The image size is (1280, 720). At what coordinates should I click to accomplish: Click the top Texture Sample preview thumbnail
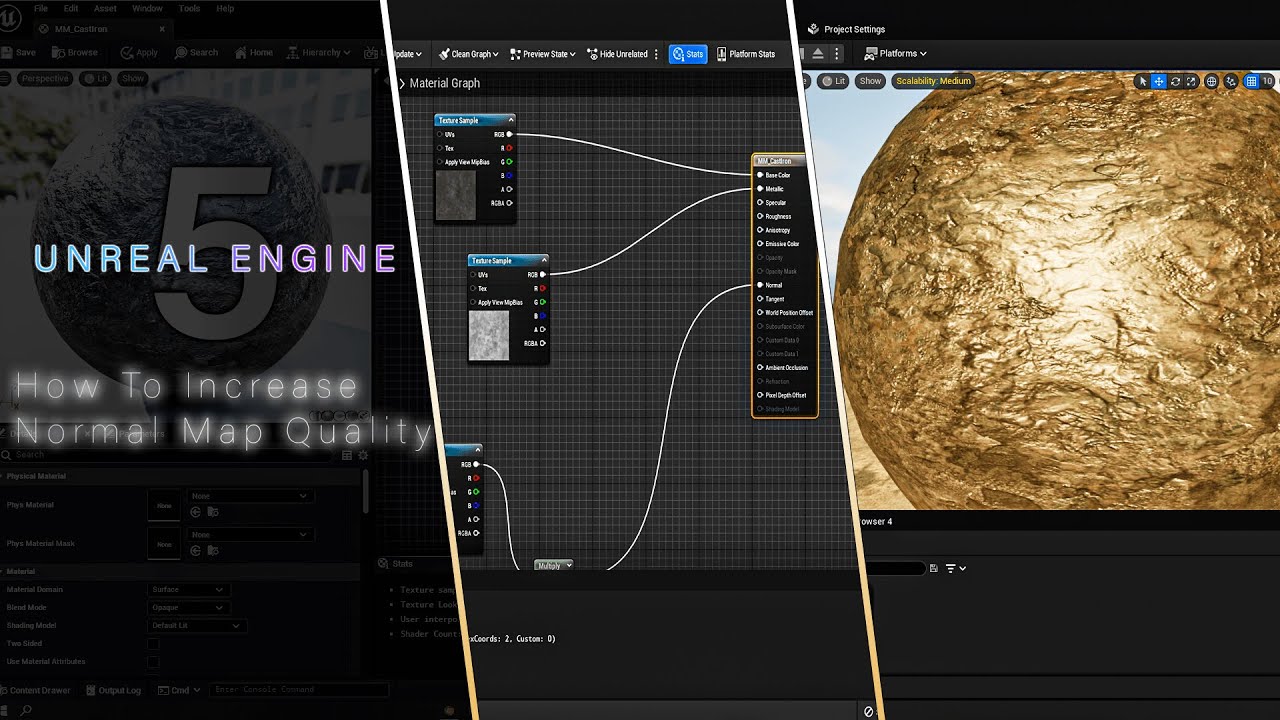[x=456, y=194]
